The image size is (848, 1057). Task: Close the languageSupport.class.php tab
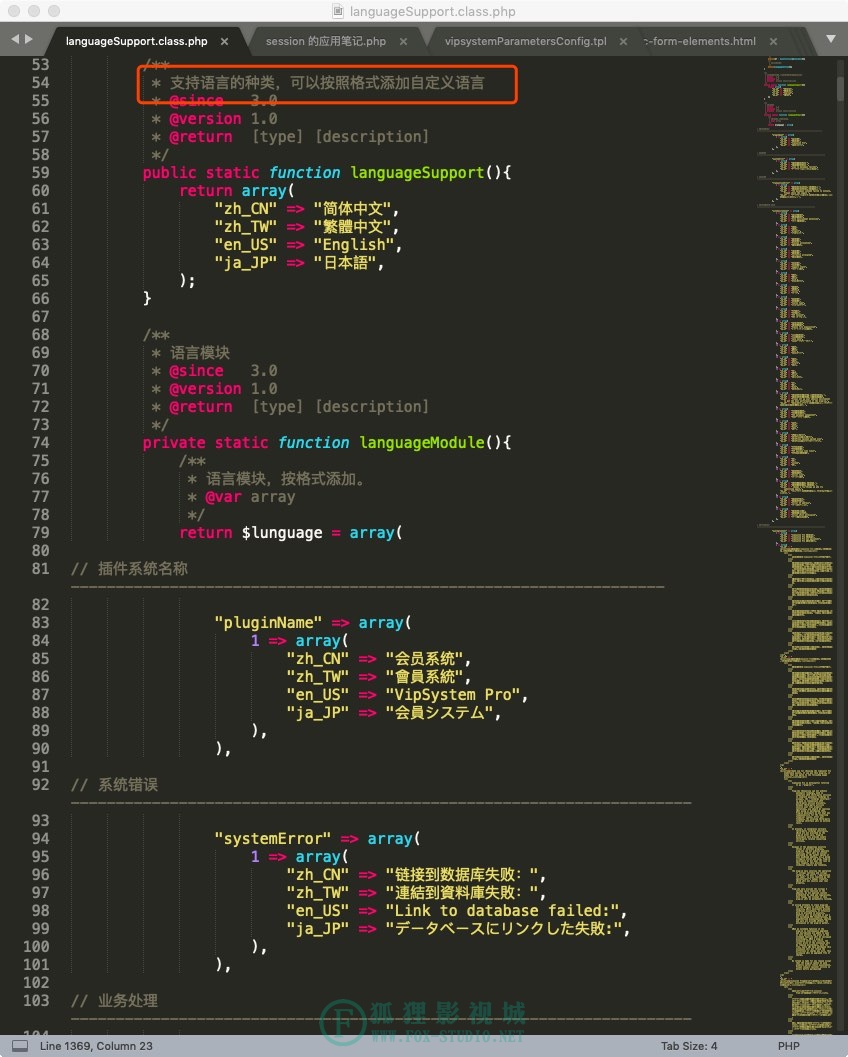pyautogui.click(x=224, y=42)
